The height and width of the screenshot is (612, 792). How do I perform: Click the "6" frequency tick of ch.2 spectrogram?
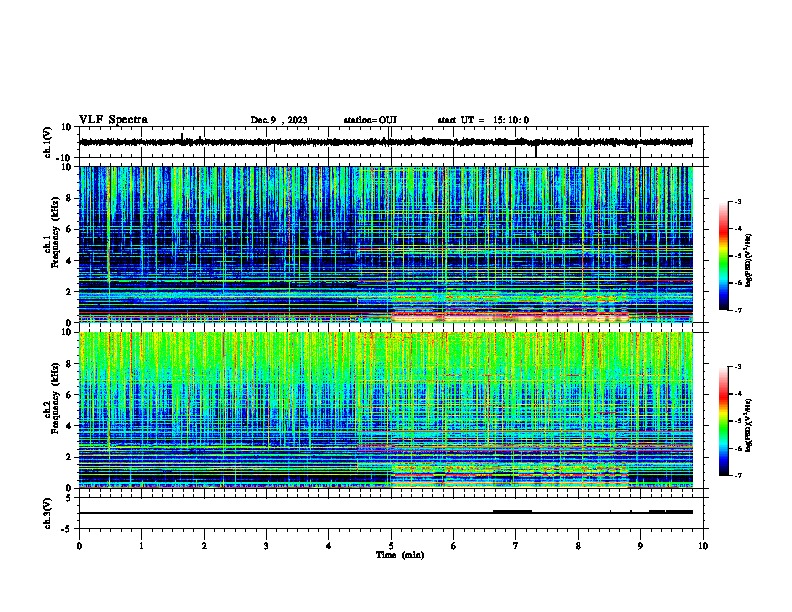tap(70, 395)
